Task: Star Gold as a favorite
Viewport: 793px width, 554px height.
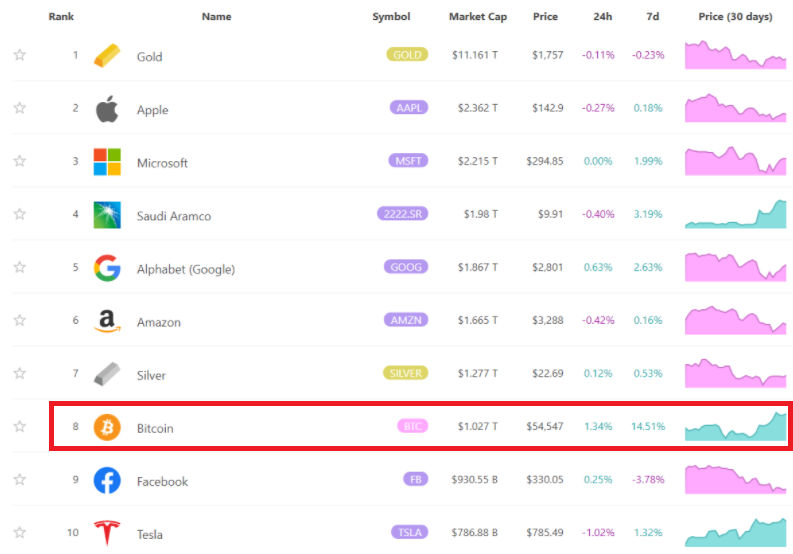Action: [20, 55]
